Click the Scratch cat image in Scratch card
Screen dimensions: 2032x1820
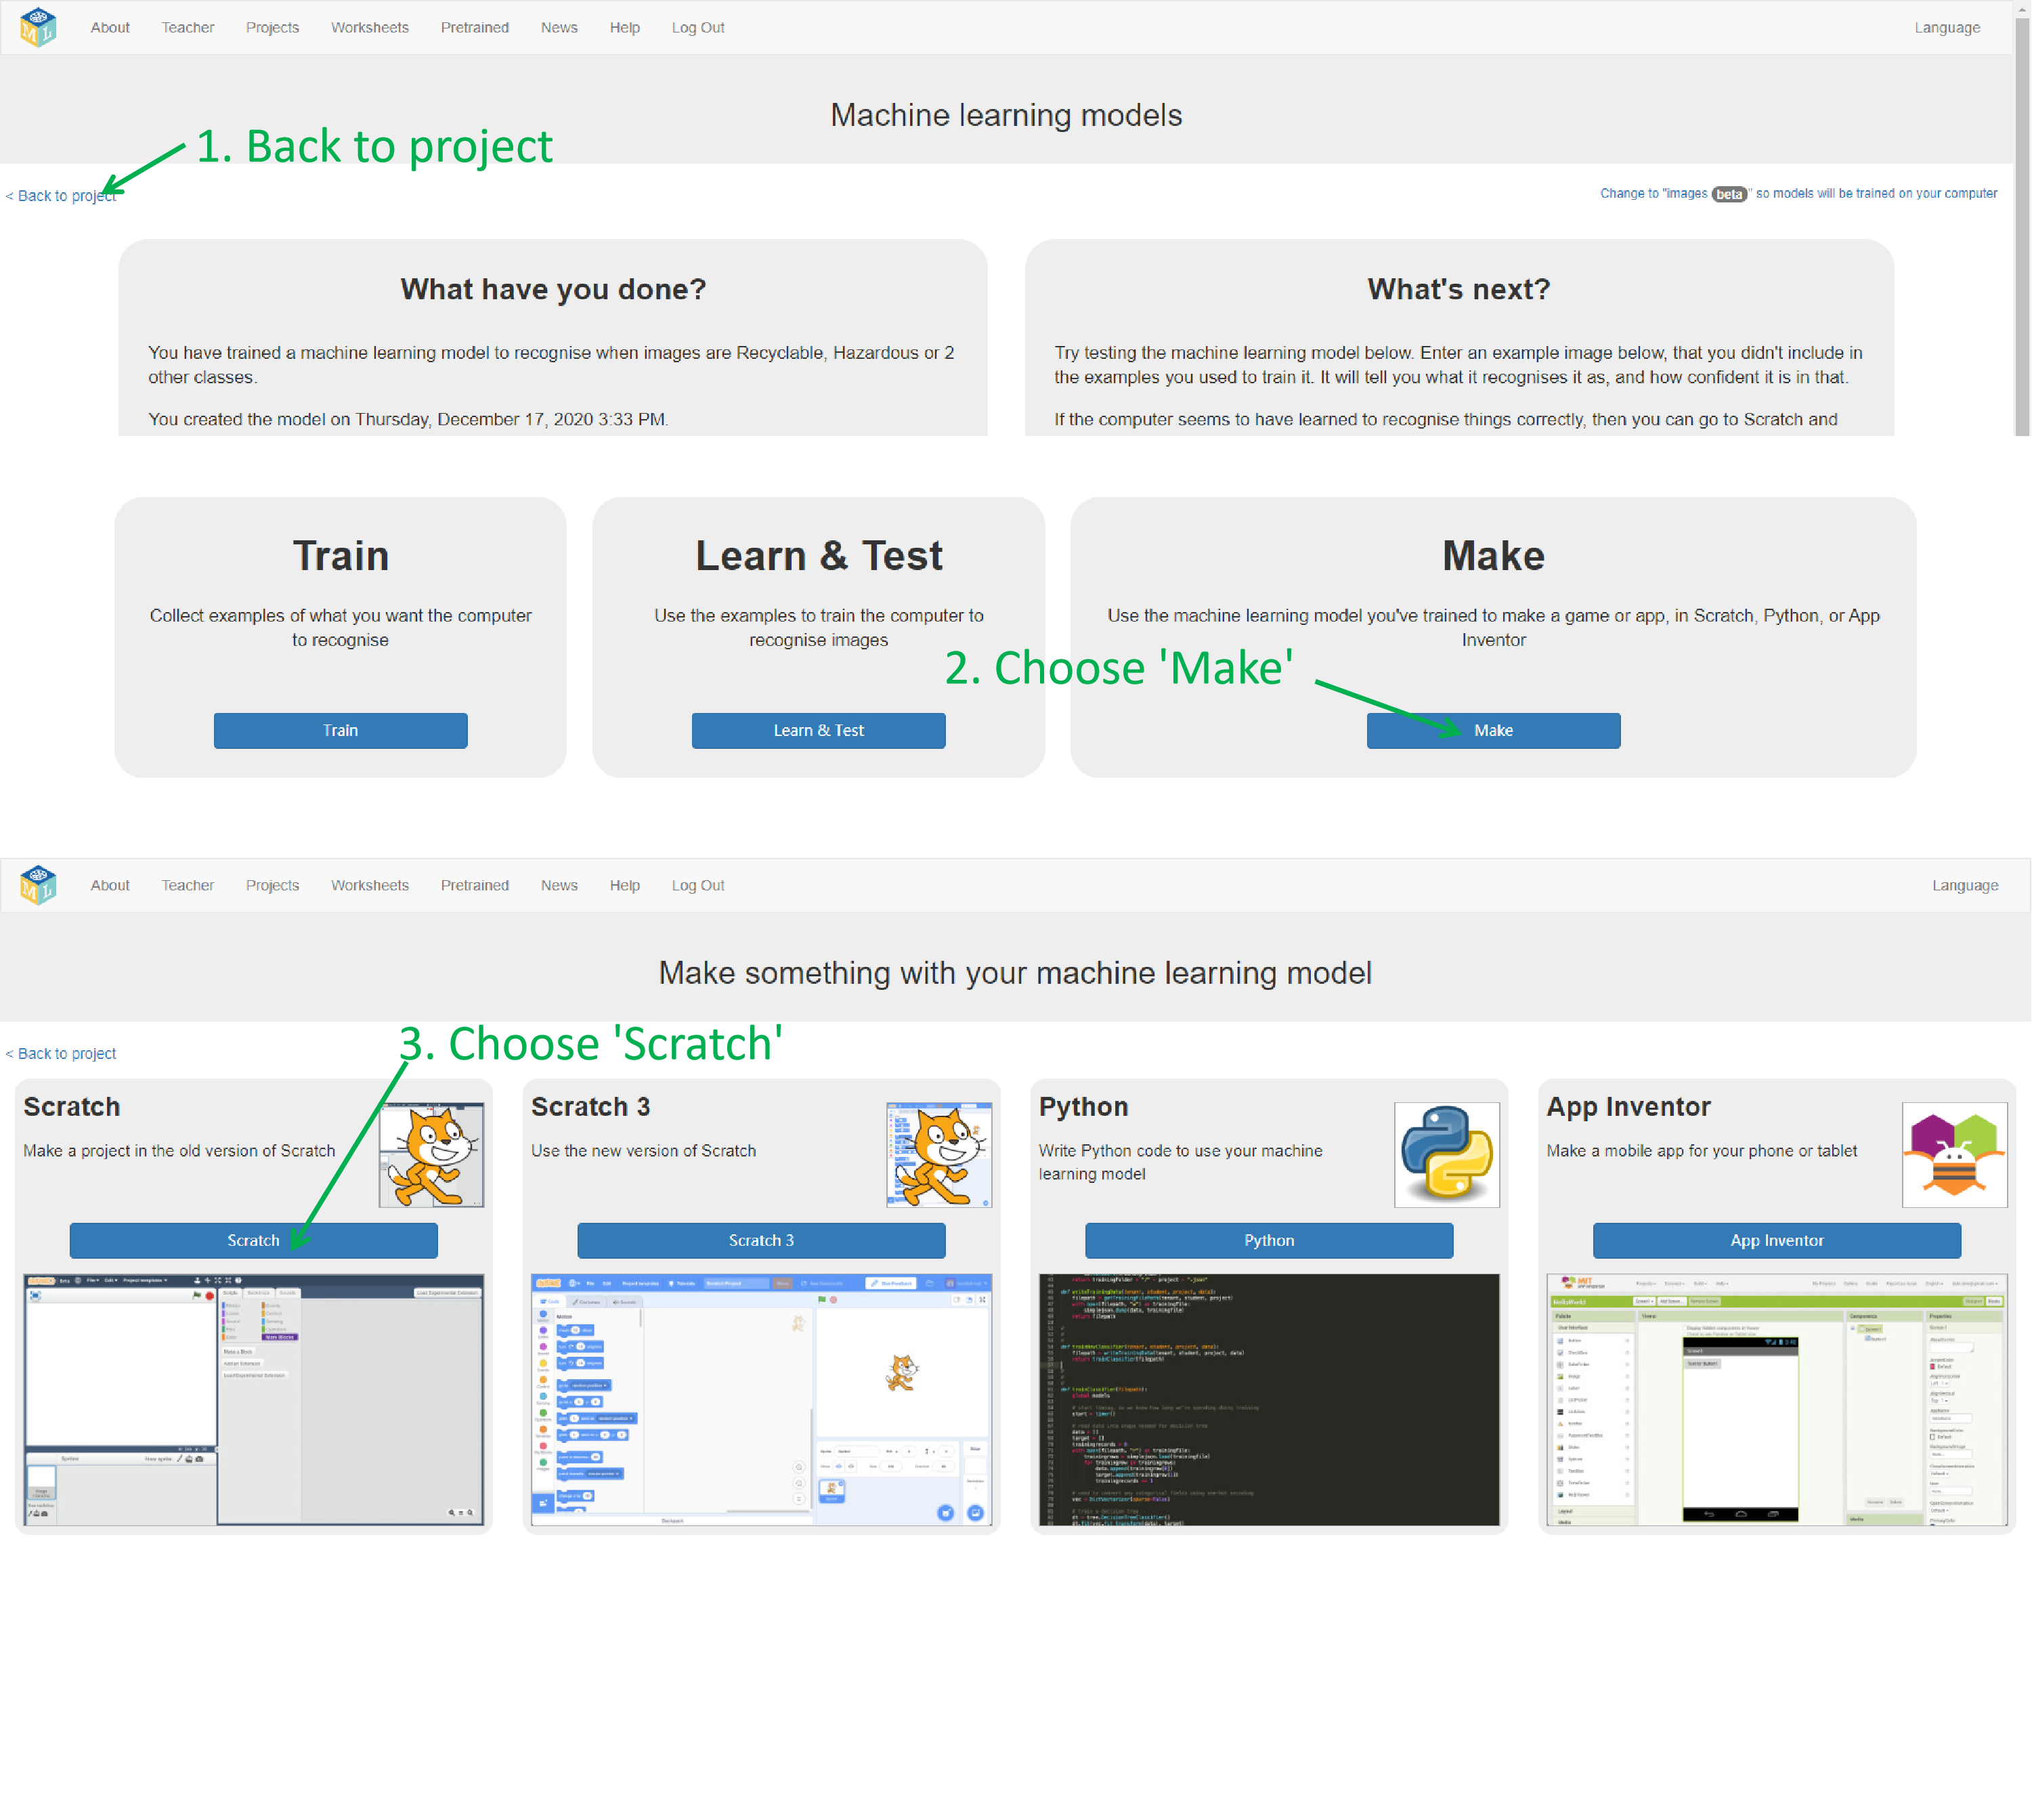(431, 1155)
